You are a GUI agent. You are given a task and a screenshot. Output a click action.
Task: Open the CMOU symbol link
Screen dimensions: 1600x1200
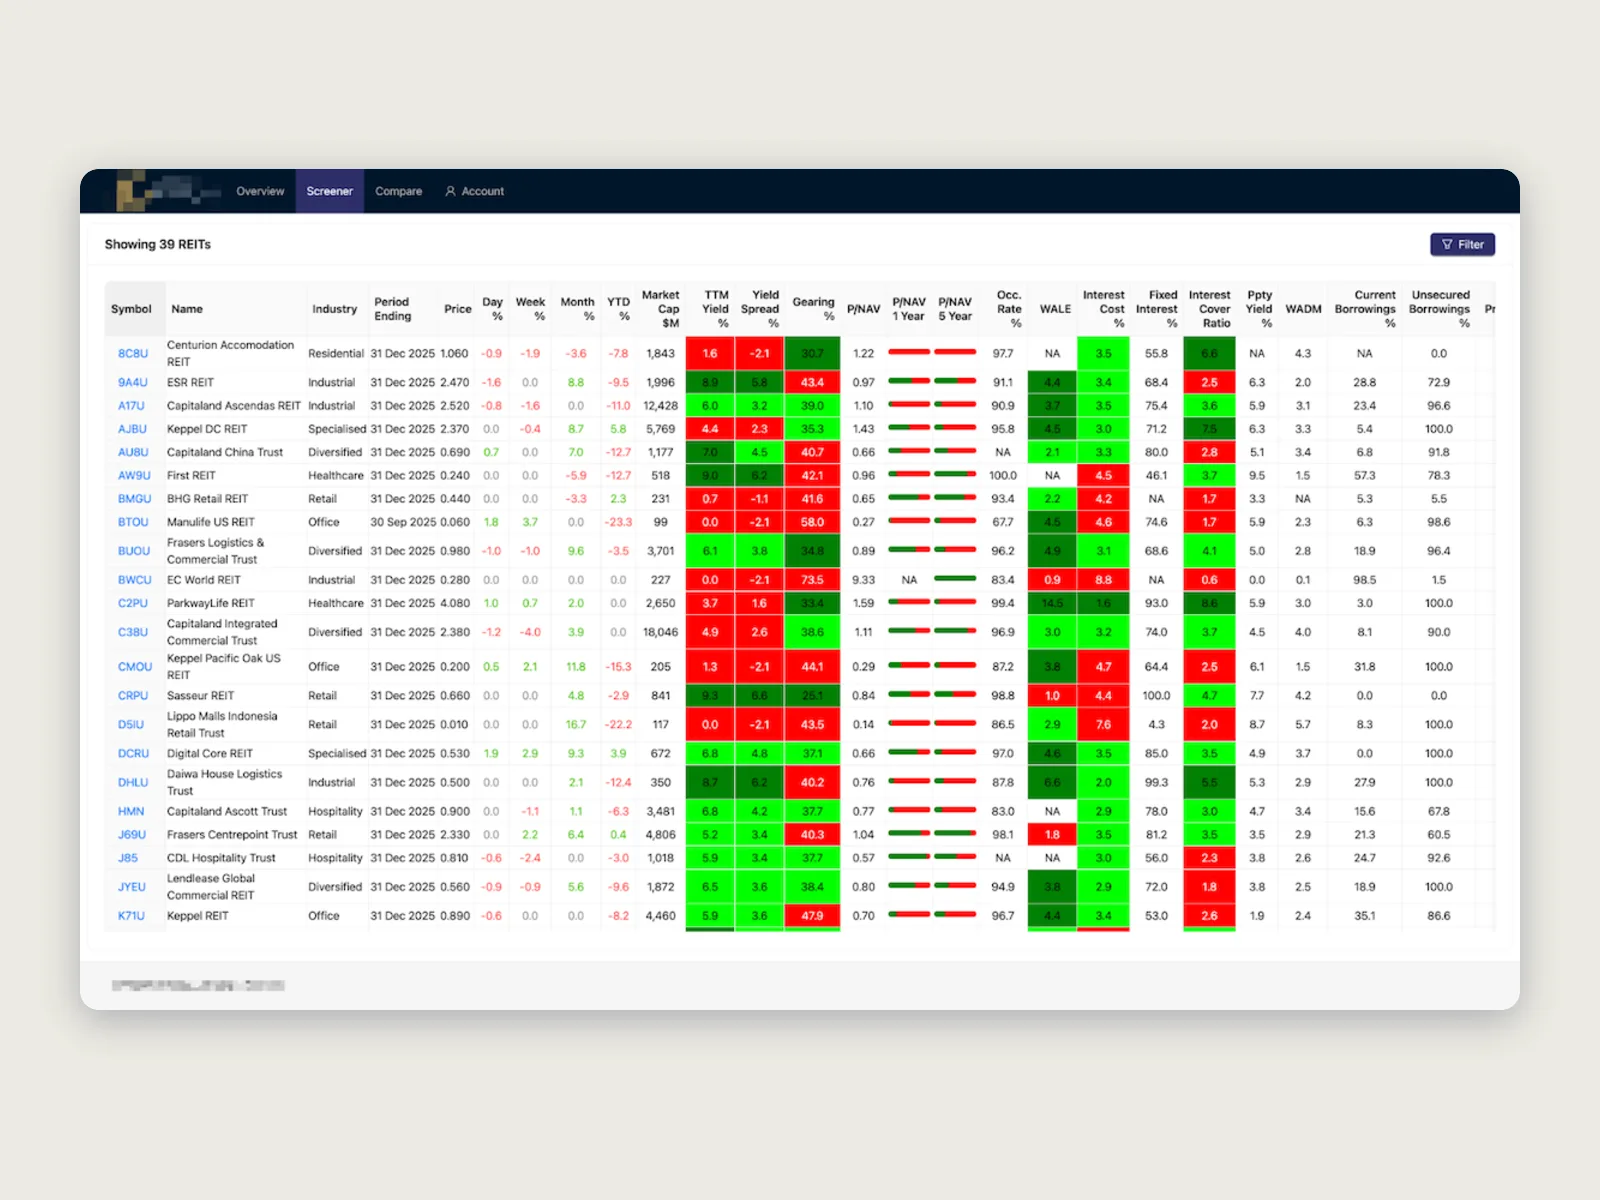135,667
